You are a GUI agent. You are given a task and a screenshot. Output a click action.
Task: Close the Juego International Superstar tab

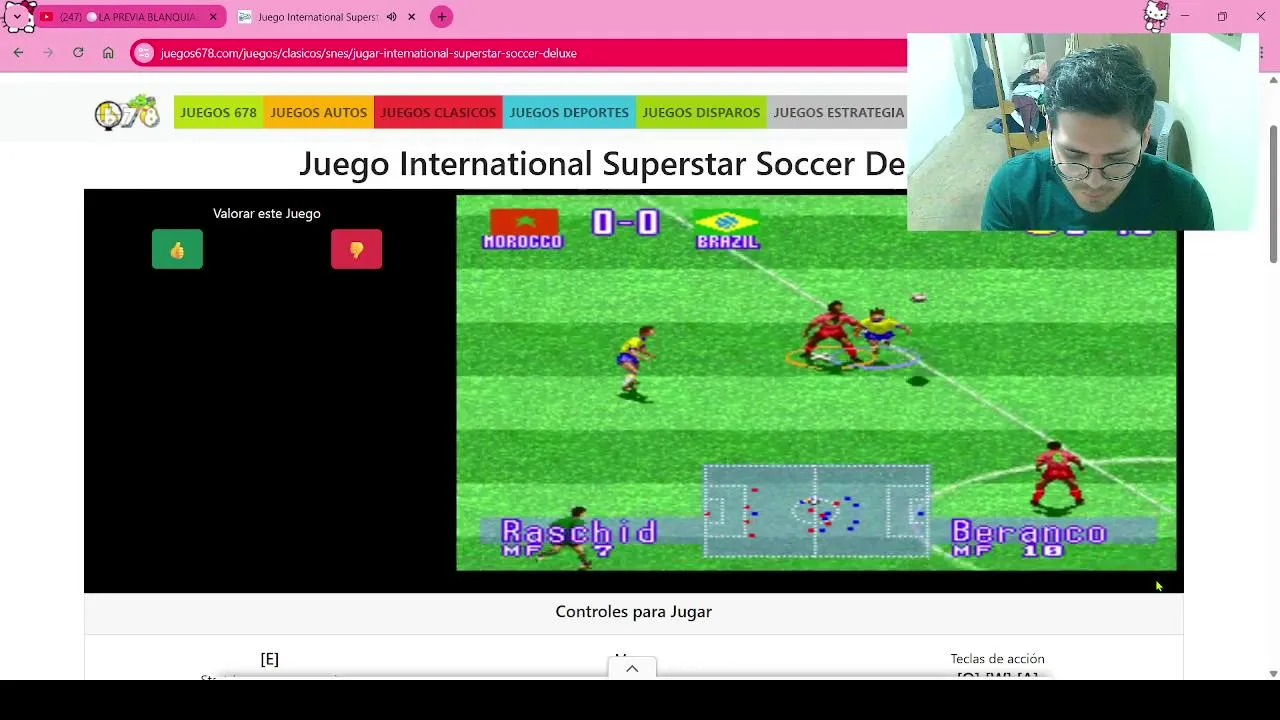[x=411, y=17]
